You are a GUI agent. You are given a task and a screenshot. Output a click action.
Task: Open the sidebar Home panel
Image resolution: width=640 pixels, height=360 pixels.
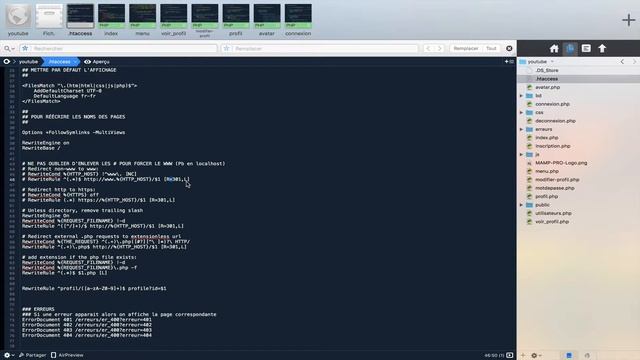pyautogui.click(x=554, y=49)
